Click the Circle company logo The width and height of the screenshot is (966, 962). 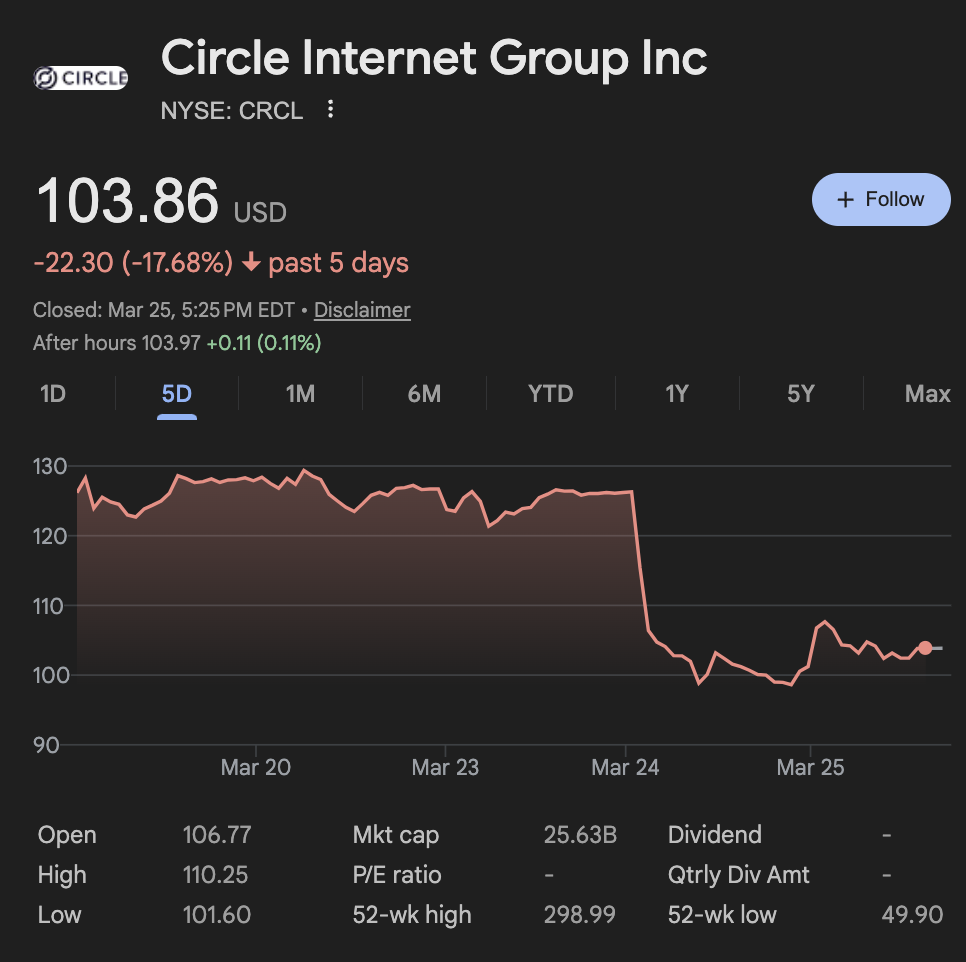(80, 78)
